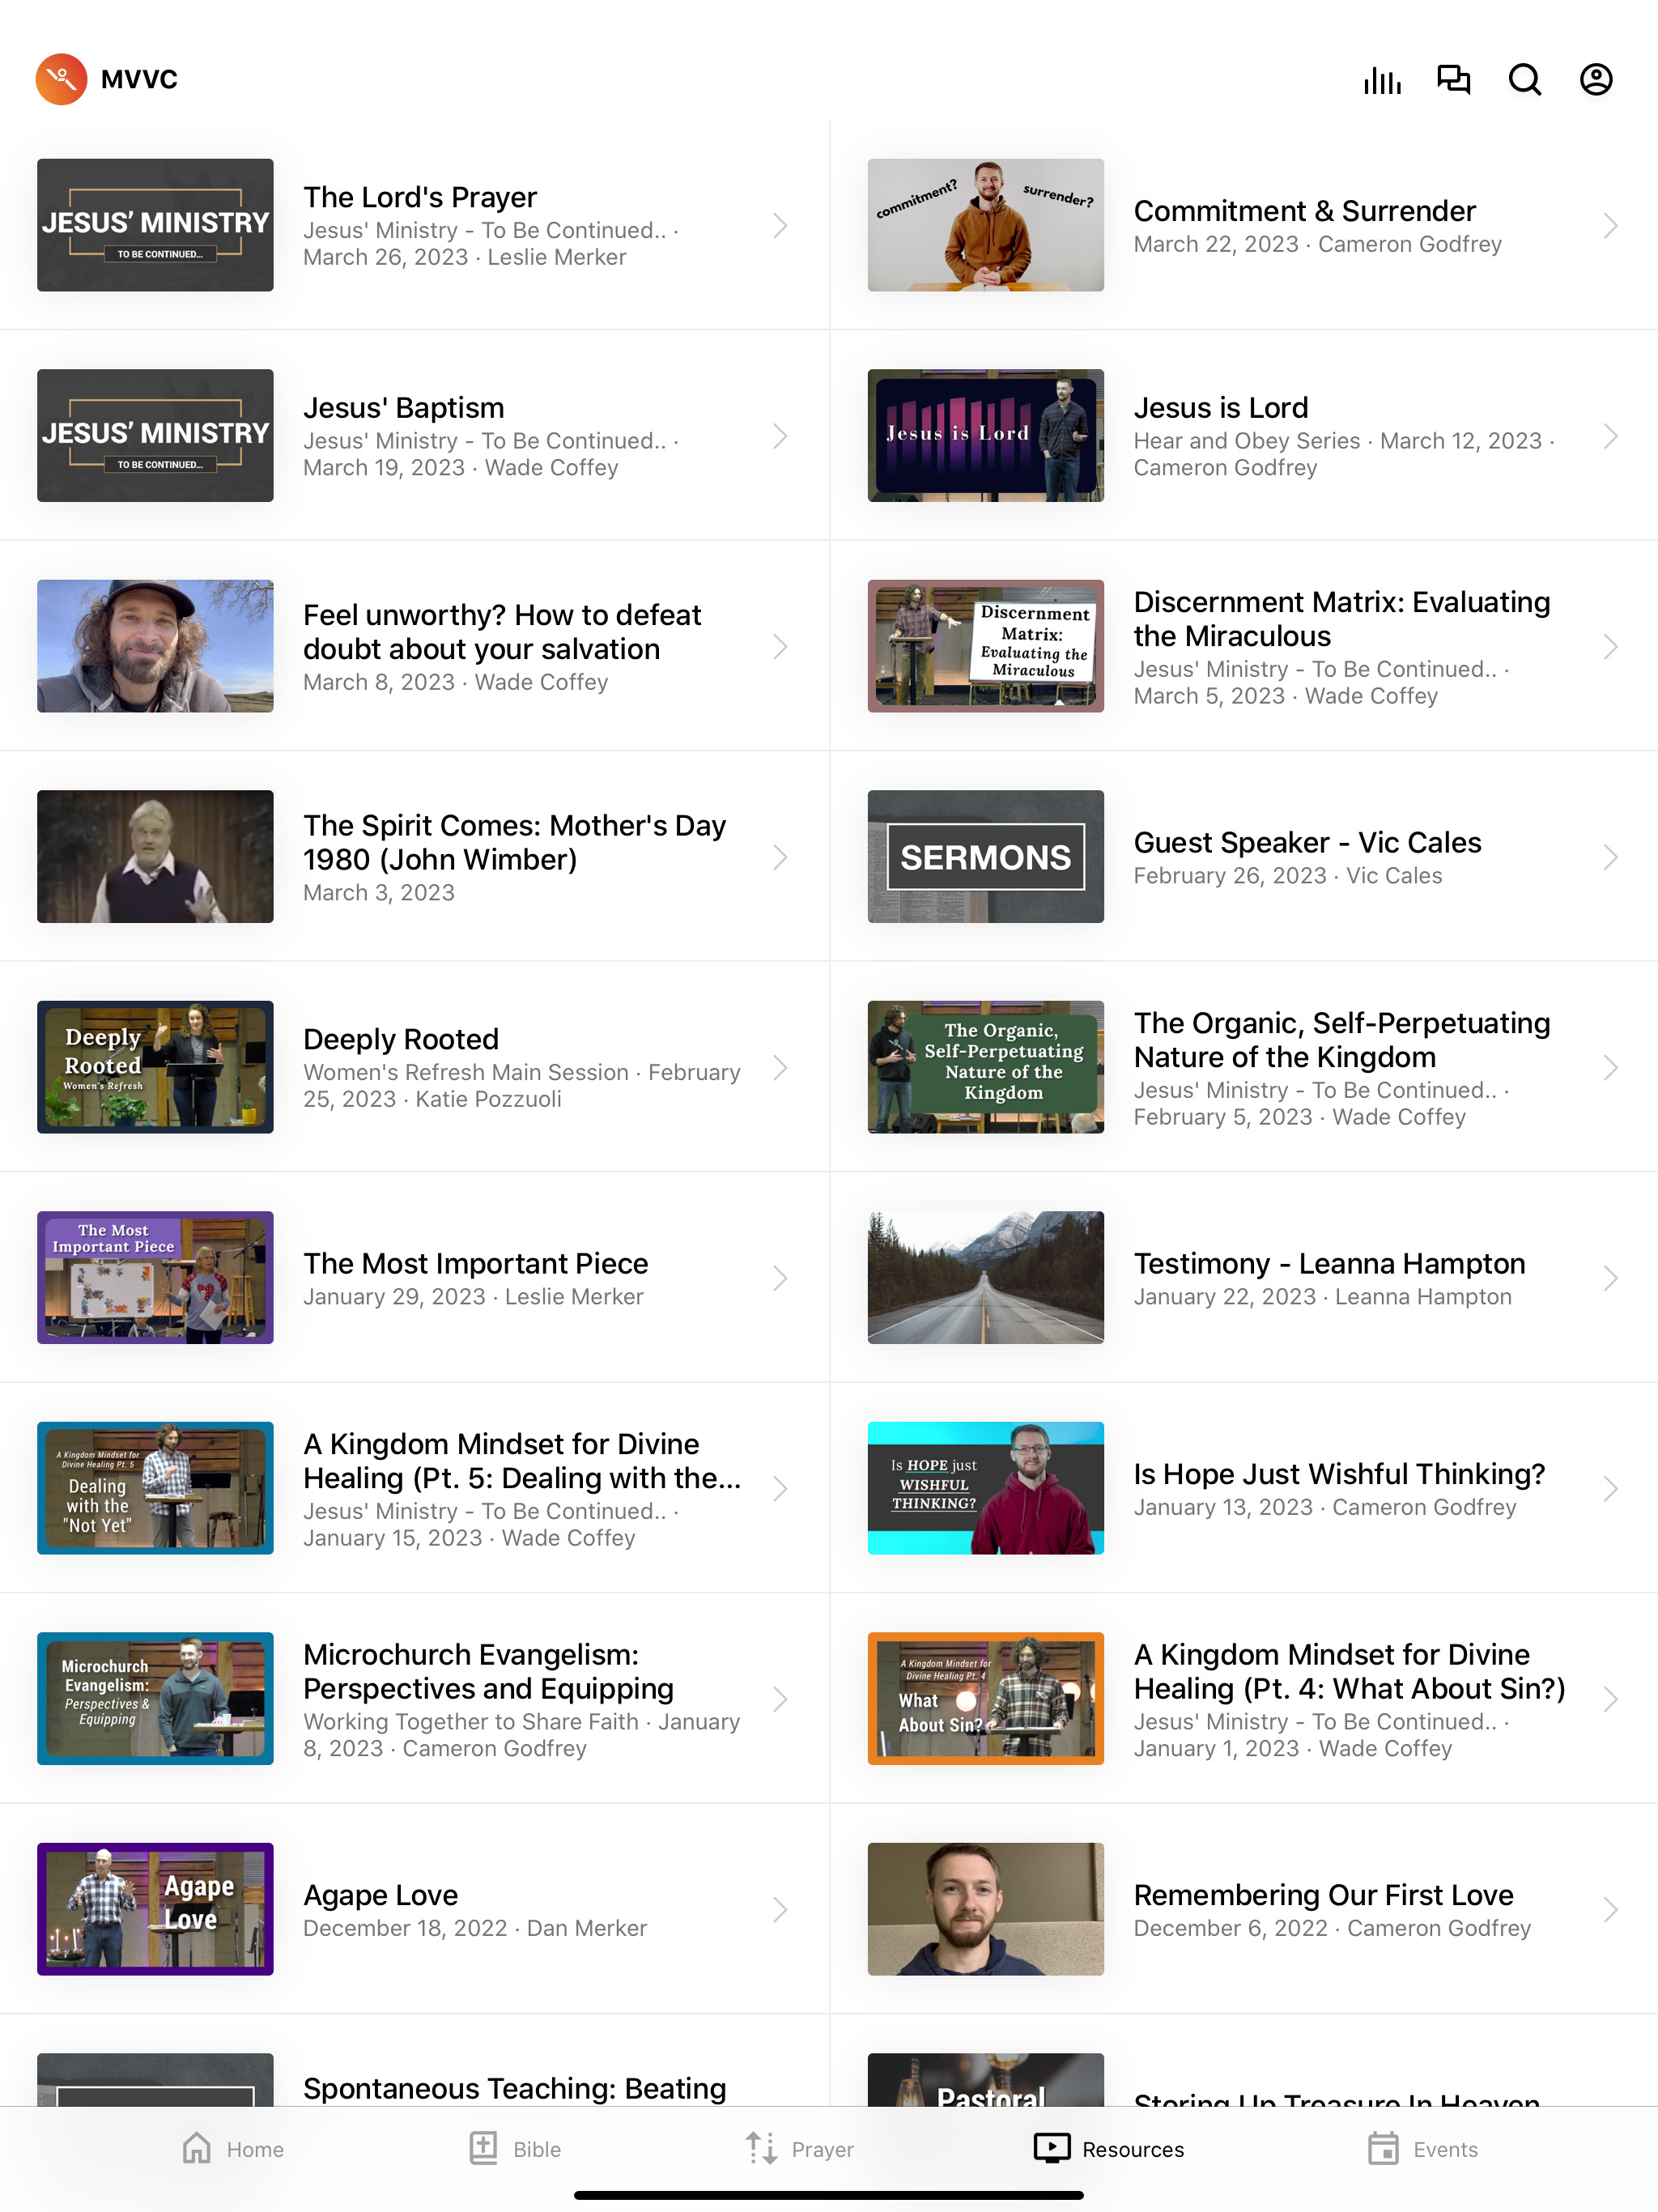Open What About Sin thumbnail

pos(985,1699)
